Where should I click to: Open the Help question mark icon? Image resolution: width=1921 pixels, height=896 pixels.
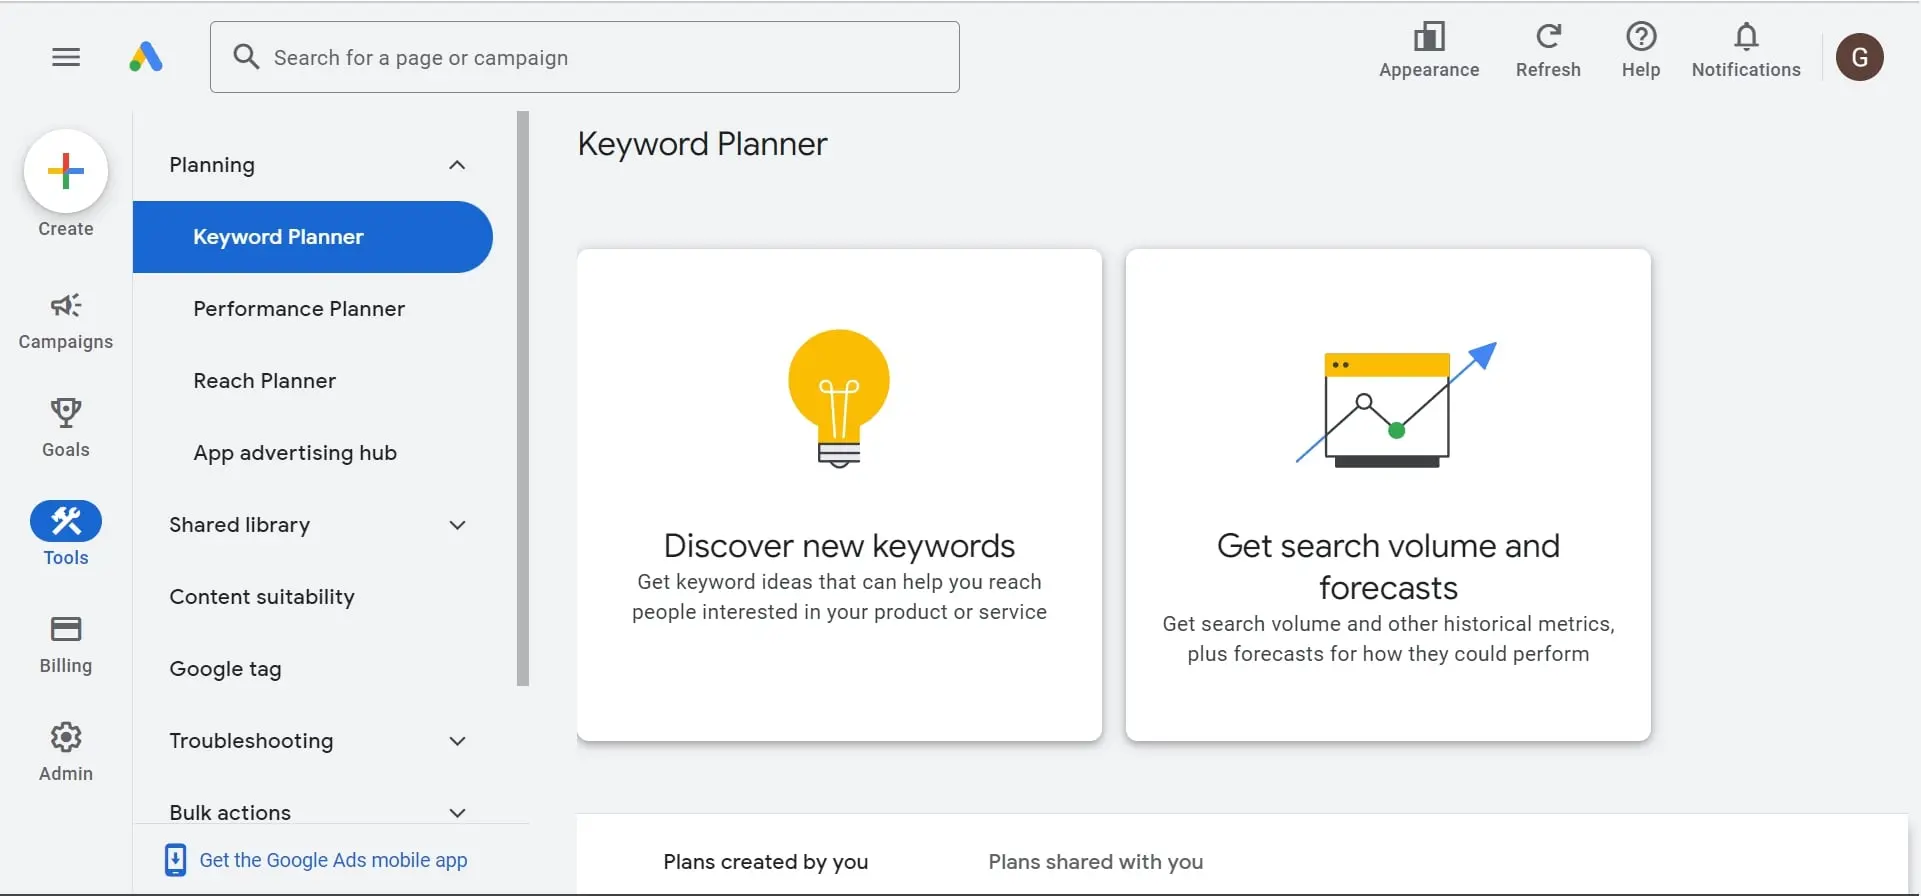1641,37
